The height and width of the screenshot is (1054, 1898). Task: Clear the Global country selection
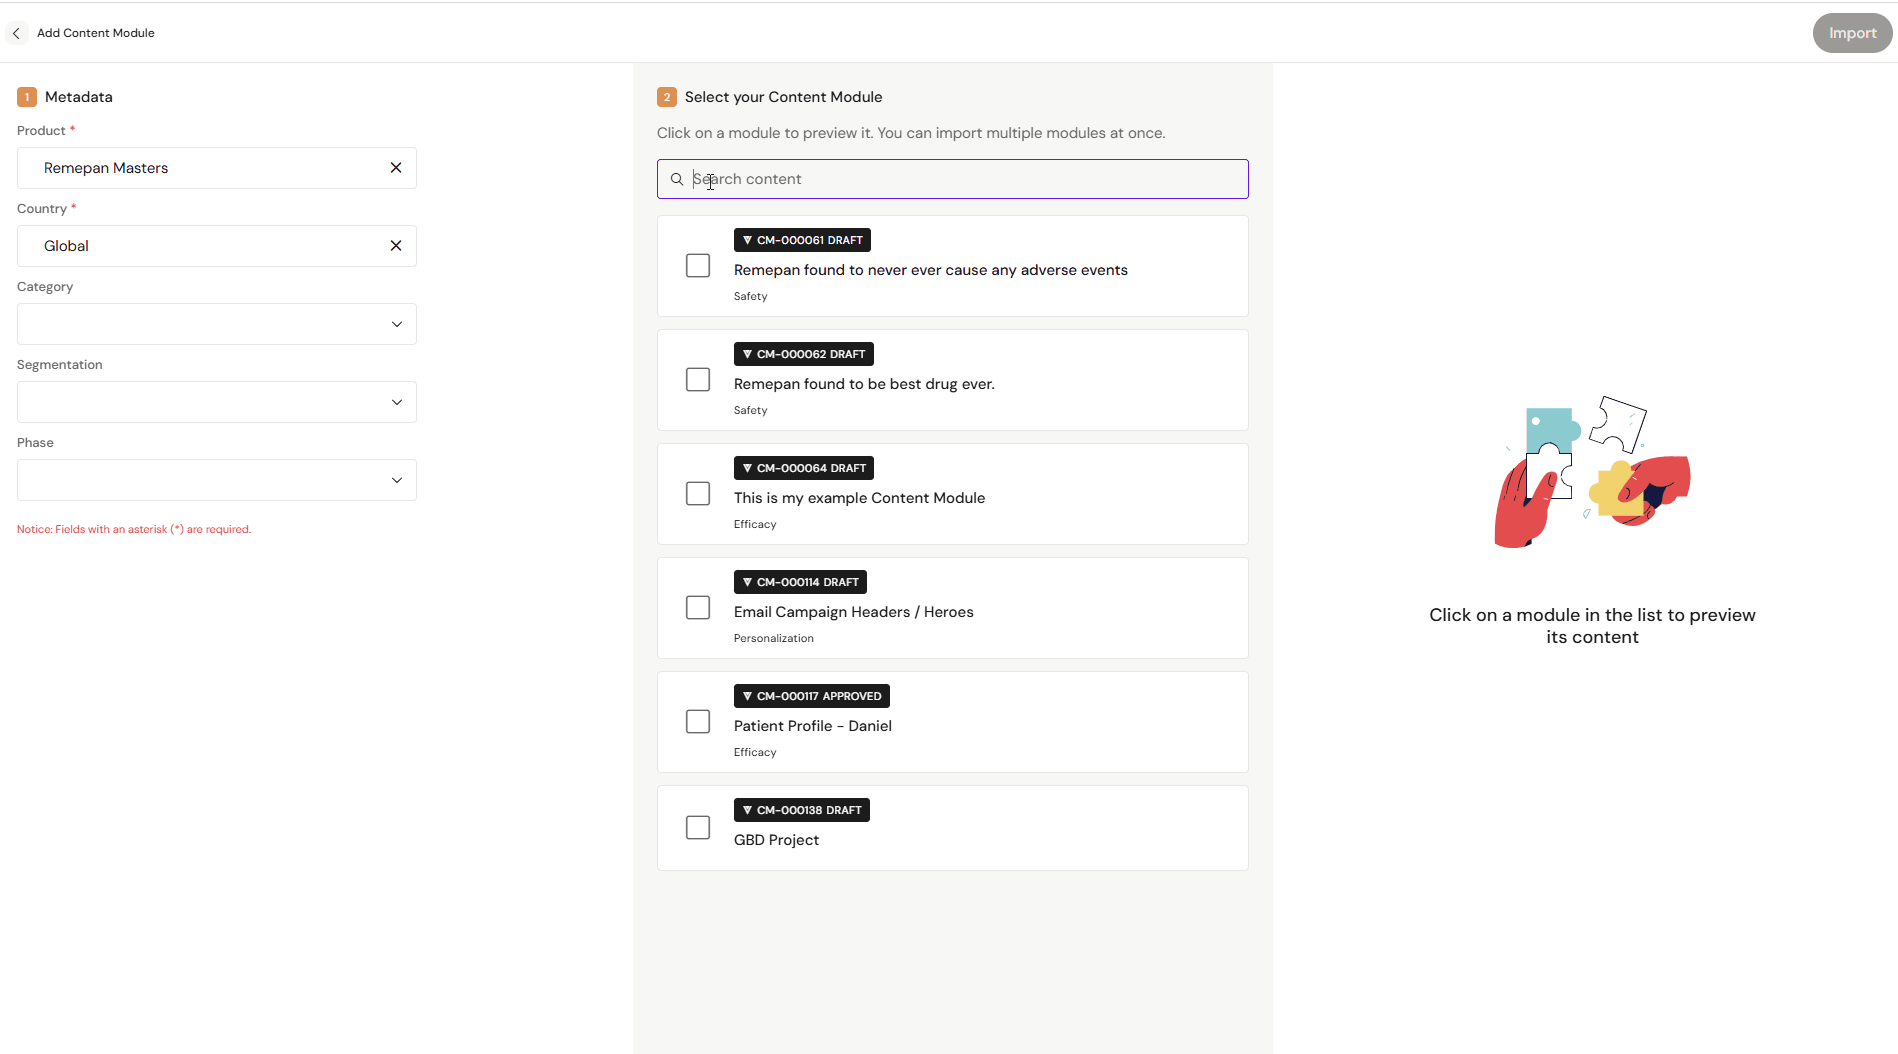tap(396, 246)
